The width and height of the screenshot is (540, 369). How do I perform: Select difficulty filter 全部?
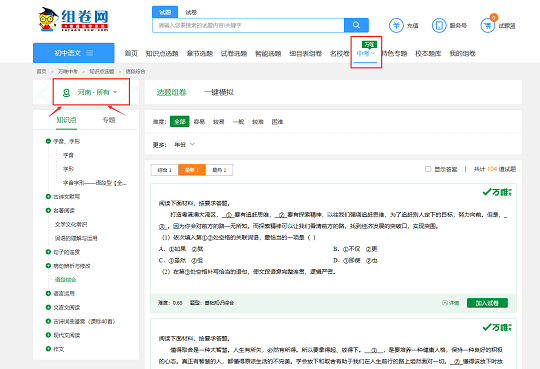pos(180,122)
